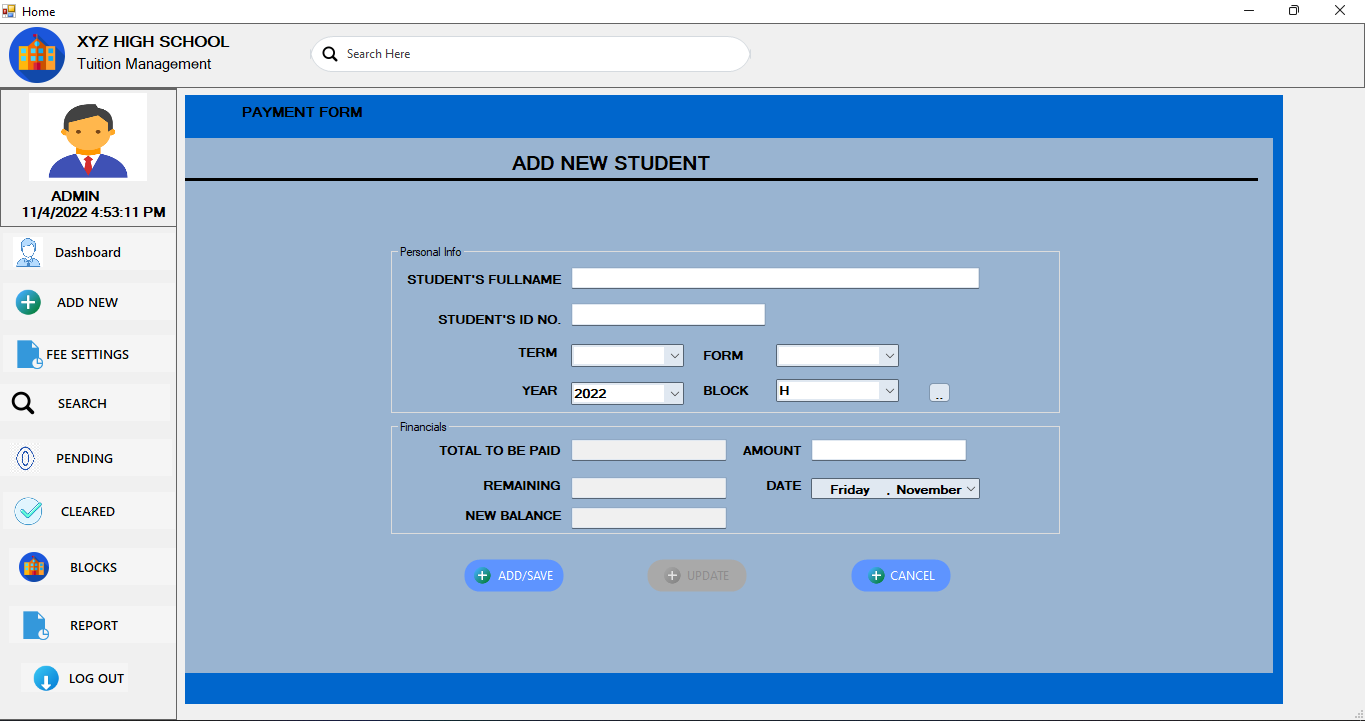
Task: Open the TERM dropdown
Action: click(x=673, y=355)
